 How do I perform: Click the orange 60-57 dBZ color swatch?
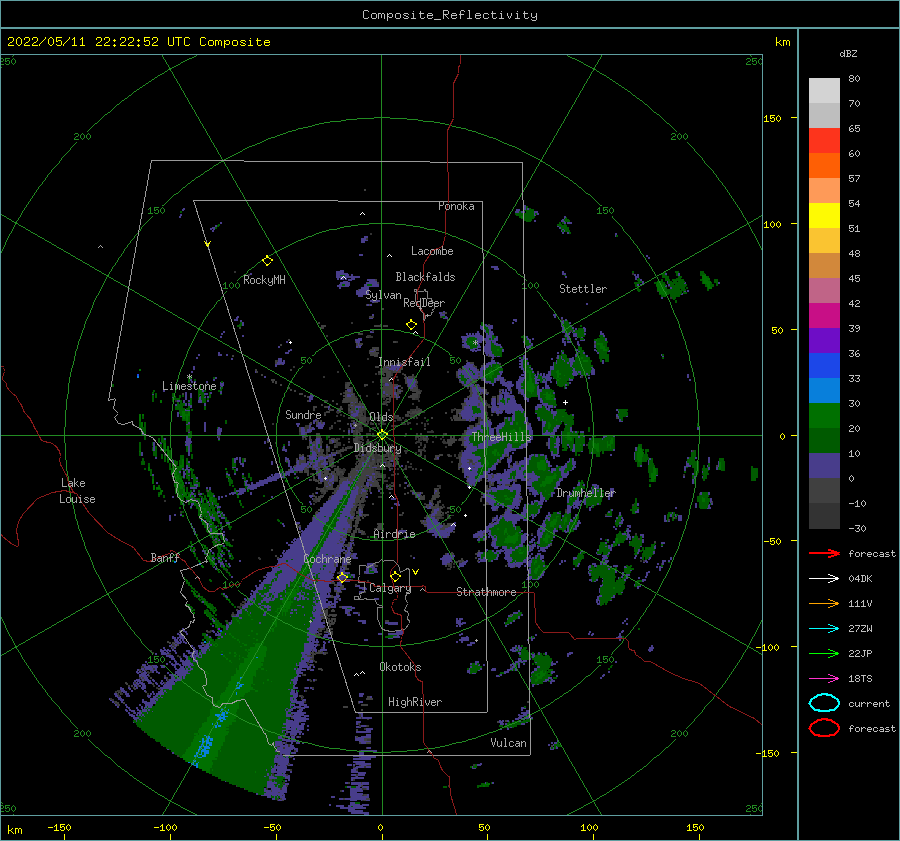point(824,166)
